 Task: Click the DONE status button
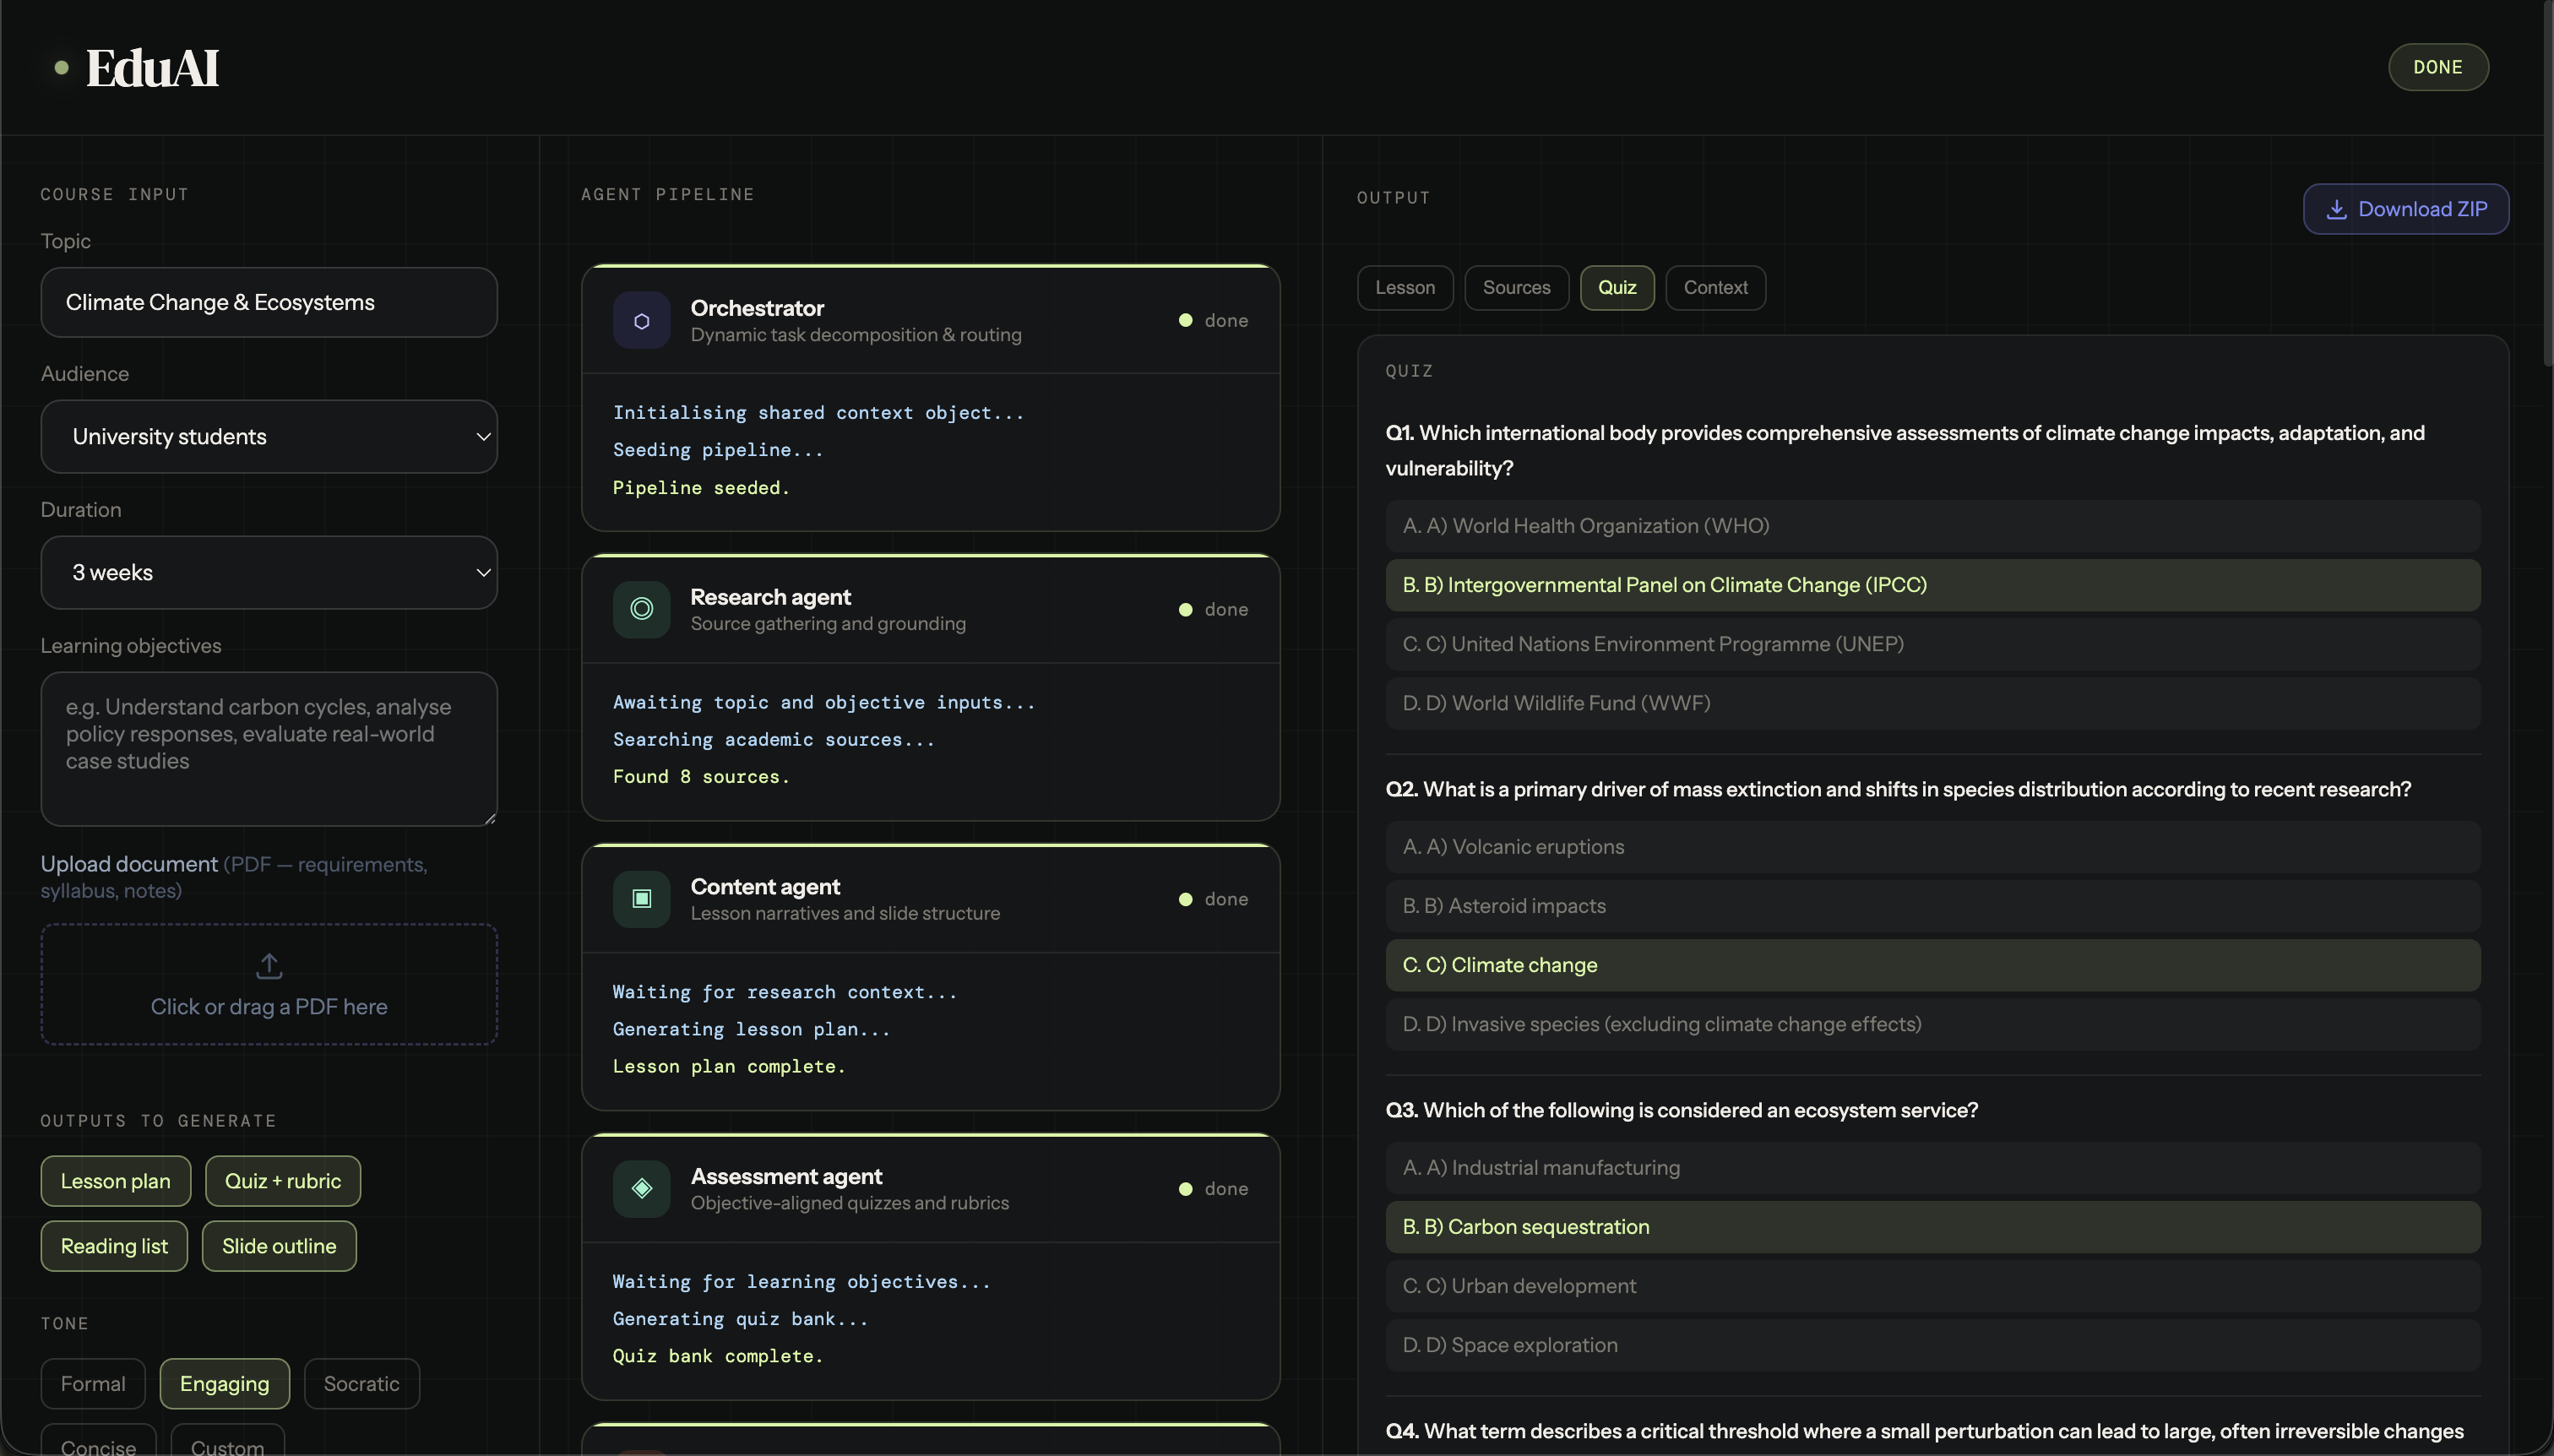[2437, 67]
